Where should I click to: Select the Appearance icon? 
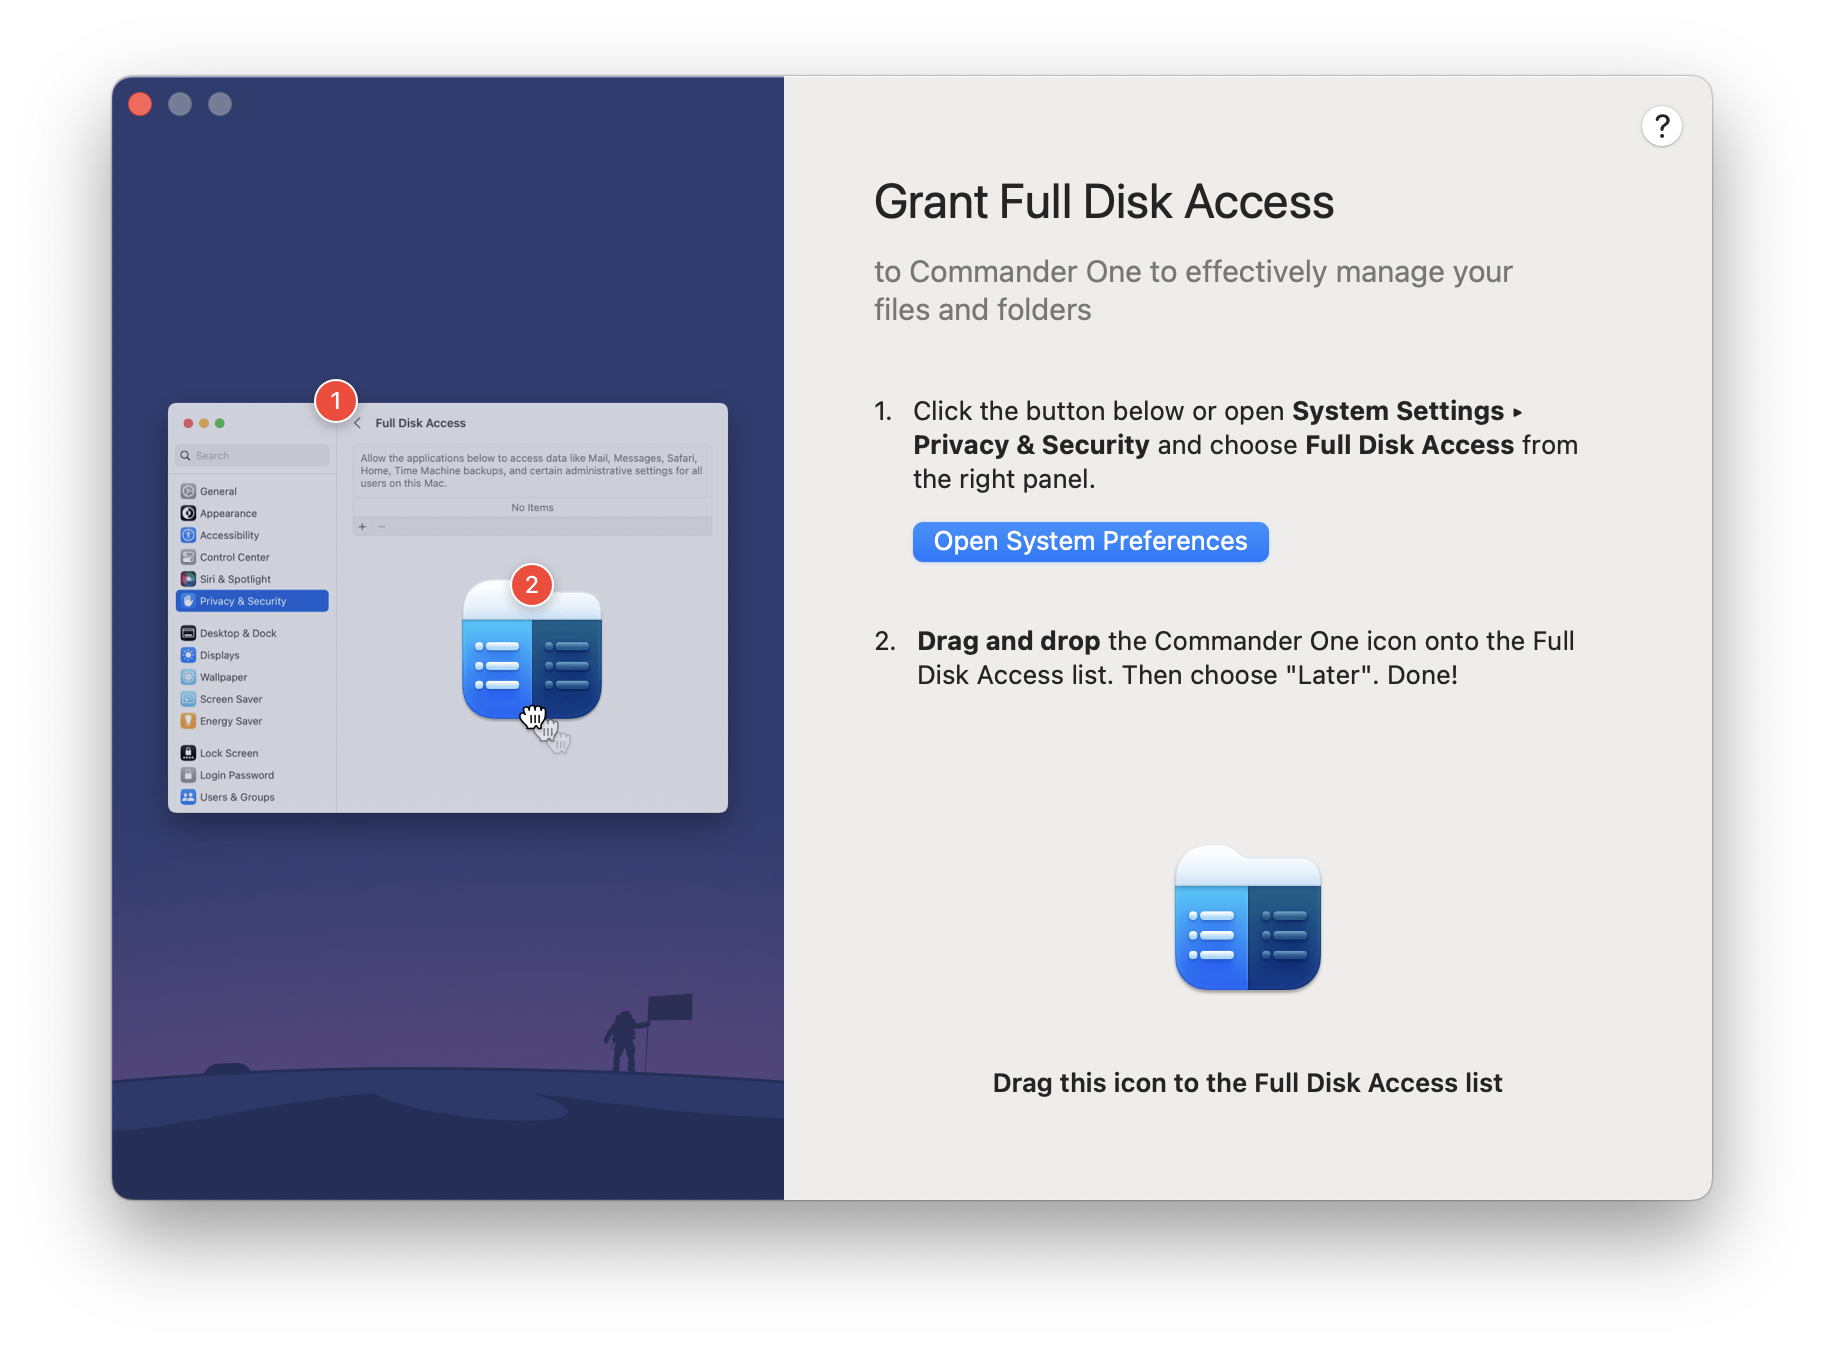pyautogui.click(x=188, y=513)
